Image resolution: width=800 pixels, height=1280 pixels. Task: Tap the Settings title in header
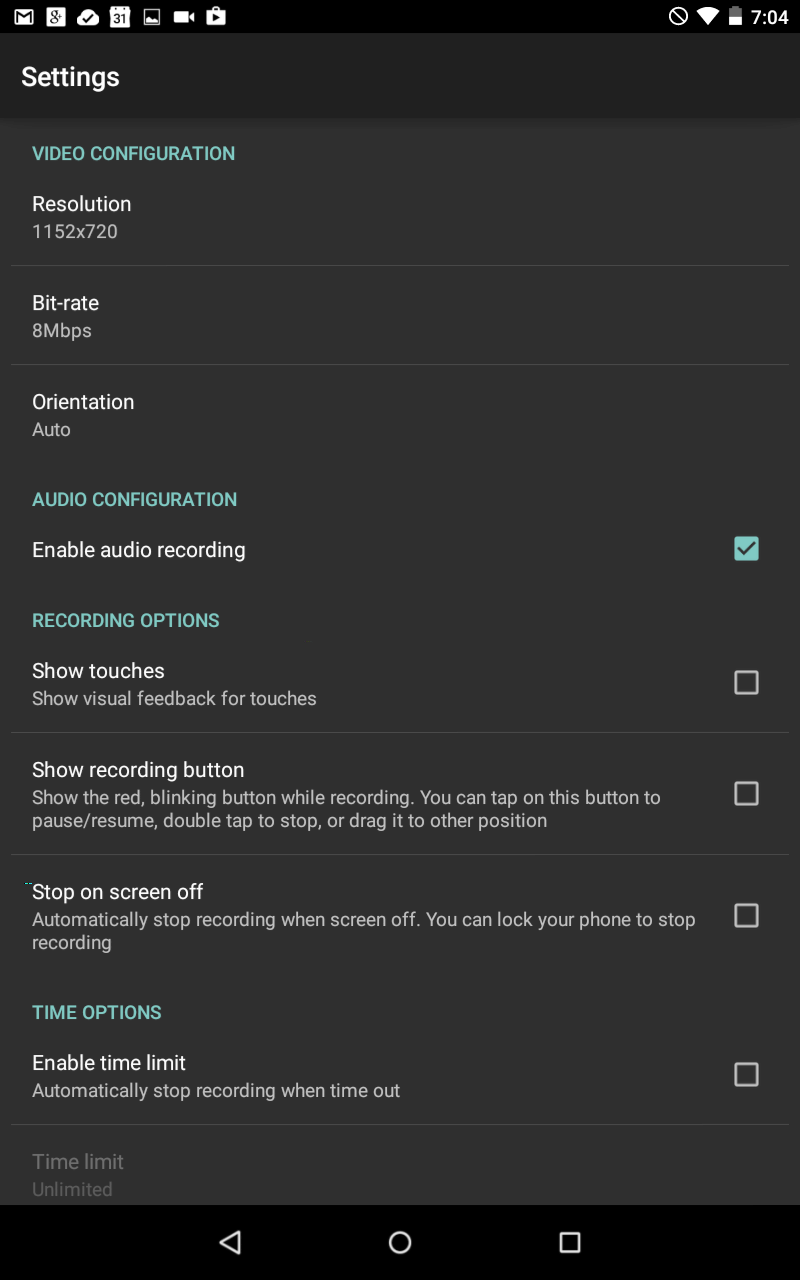(x=70, y=77)
